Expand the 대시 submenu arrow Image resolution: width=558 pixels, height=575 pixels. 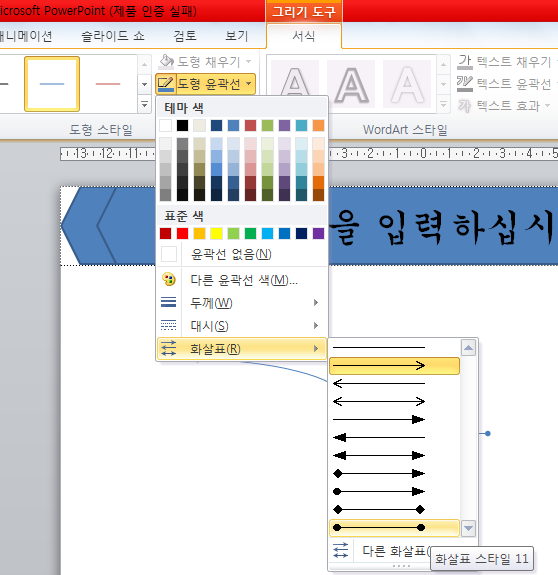pyautogui.click(x=316, y=325)
